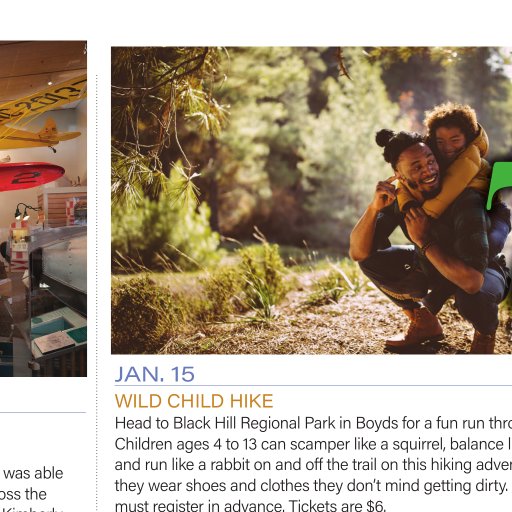Click the line starting Children ages 4 to 13
Screen dimensions: 512x512
click(313, 444)
